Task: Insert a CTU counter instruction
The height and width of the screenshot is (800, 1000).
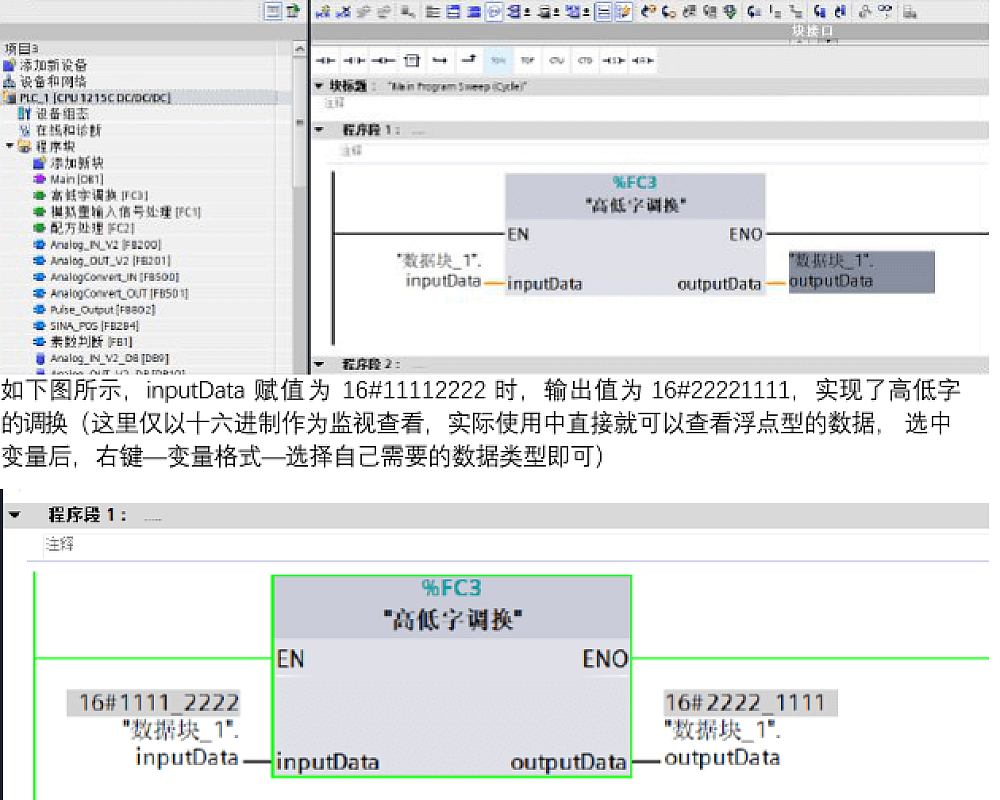Action: click(556, 61)
